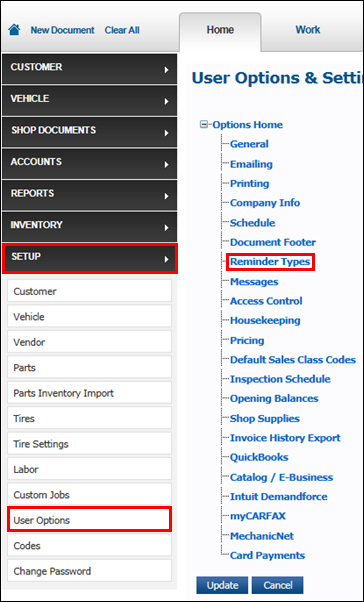Viewport: 364px width, 602px height.
Task: Expand the SHOP DOCUMENTS menu section
Action: click(x=89, y=132)
